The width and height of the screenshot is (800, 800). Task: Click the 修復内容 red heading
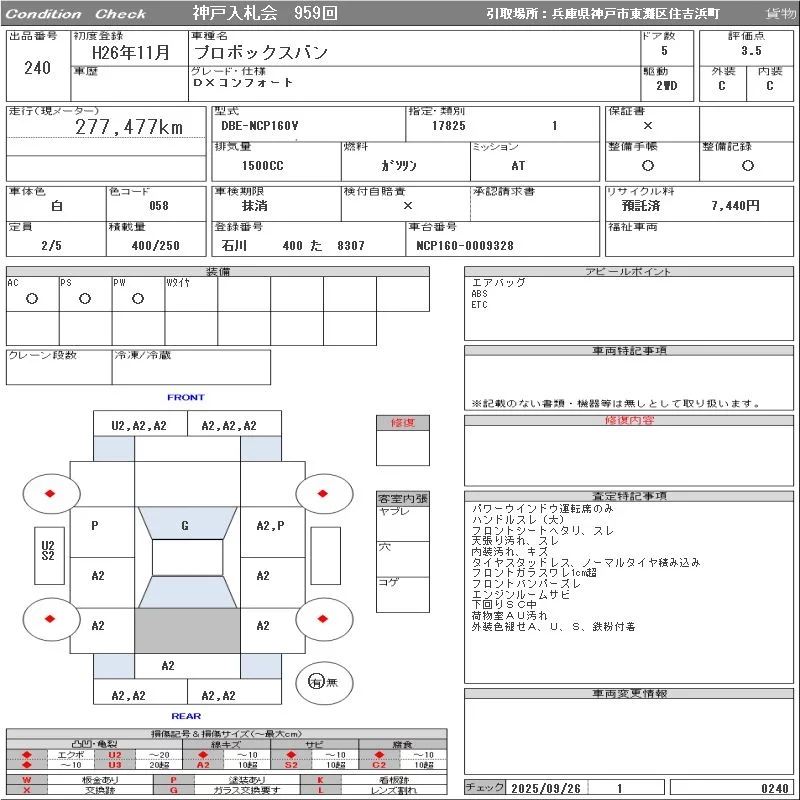click(x=630, y=421)
